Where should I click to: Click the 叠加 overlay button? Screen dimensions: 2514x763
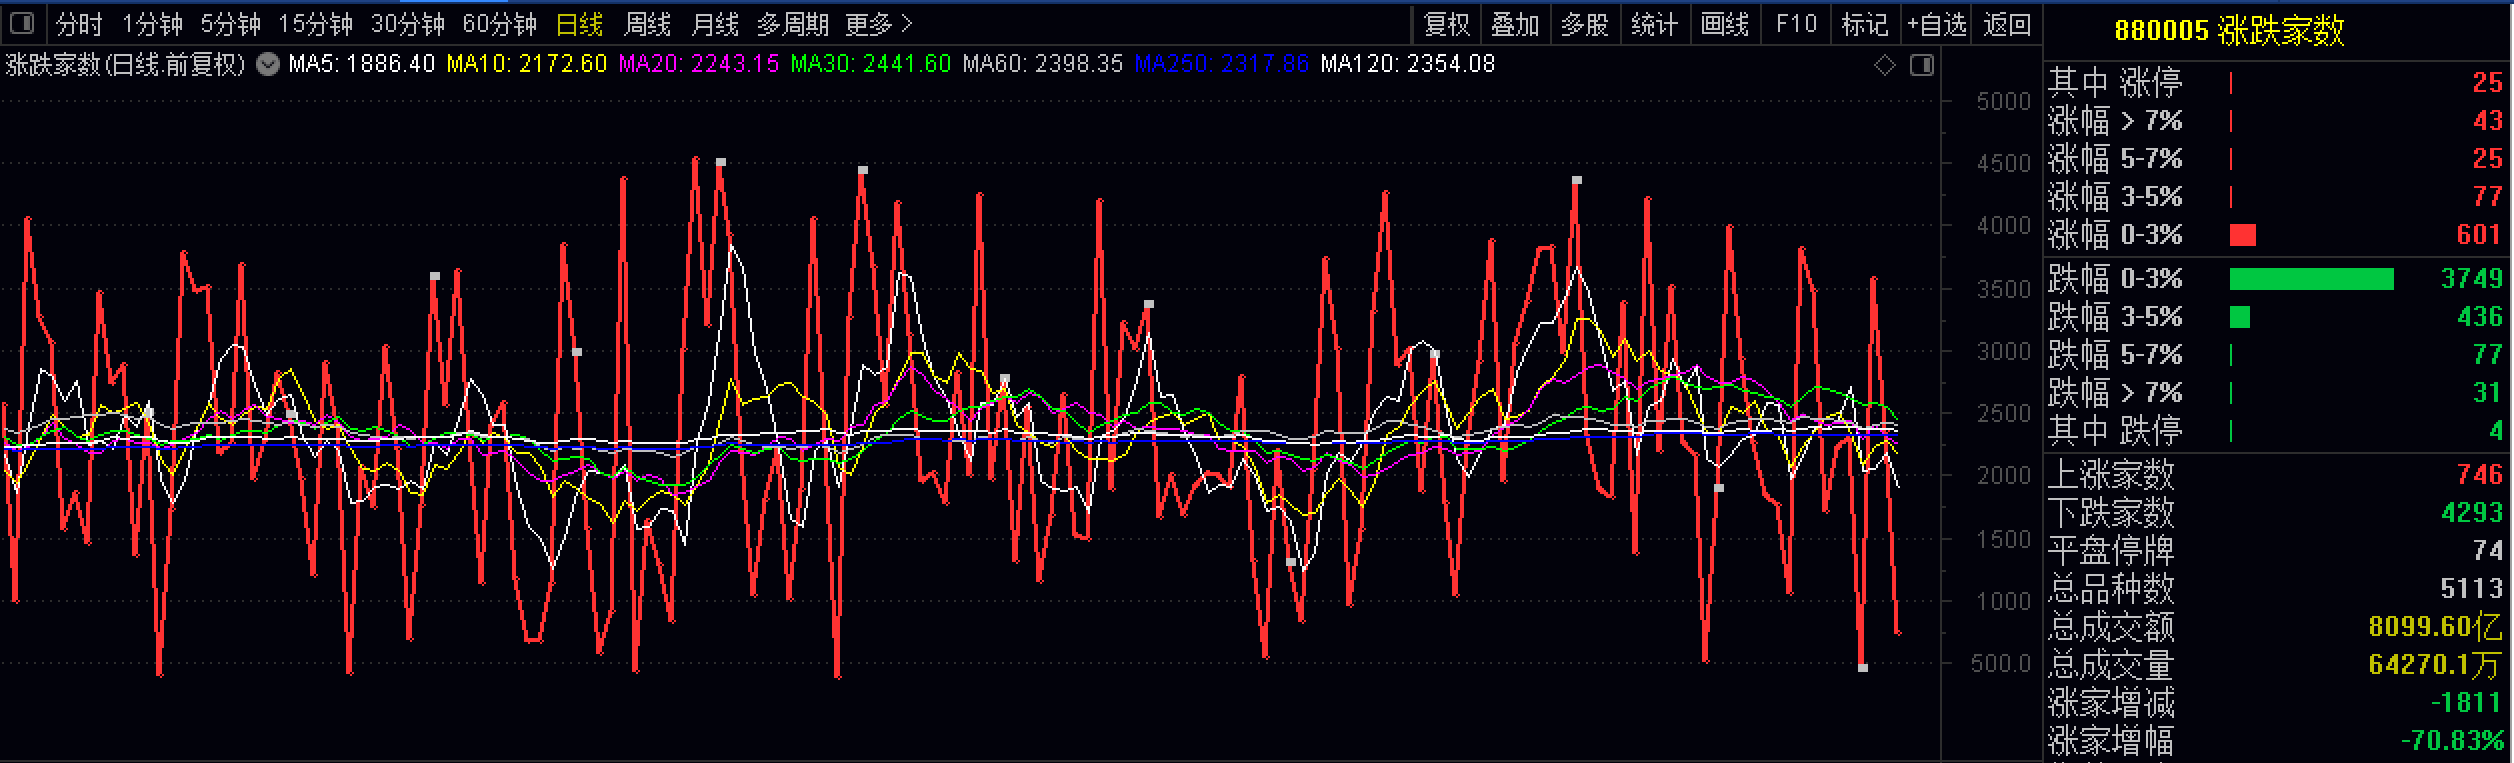tap(1515, 24)
